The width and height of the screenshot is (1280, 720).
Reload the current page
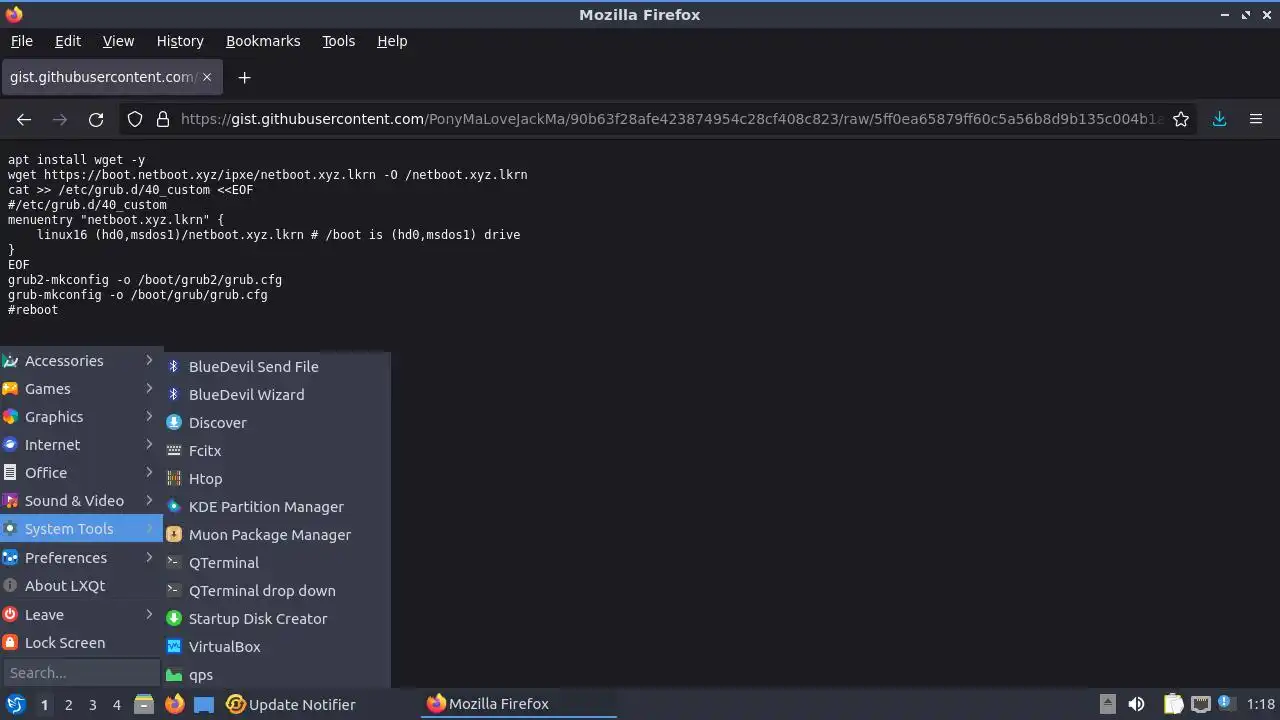tap(96, 119)
